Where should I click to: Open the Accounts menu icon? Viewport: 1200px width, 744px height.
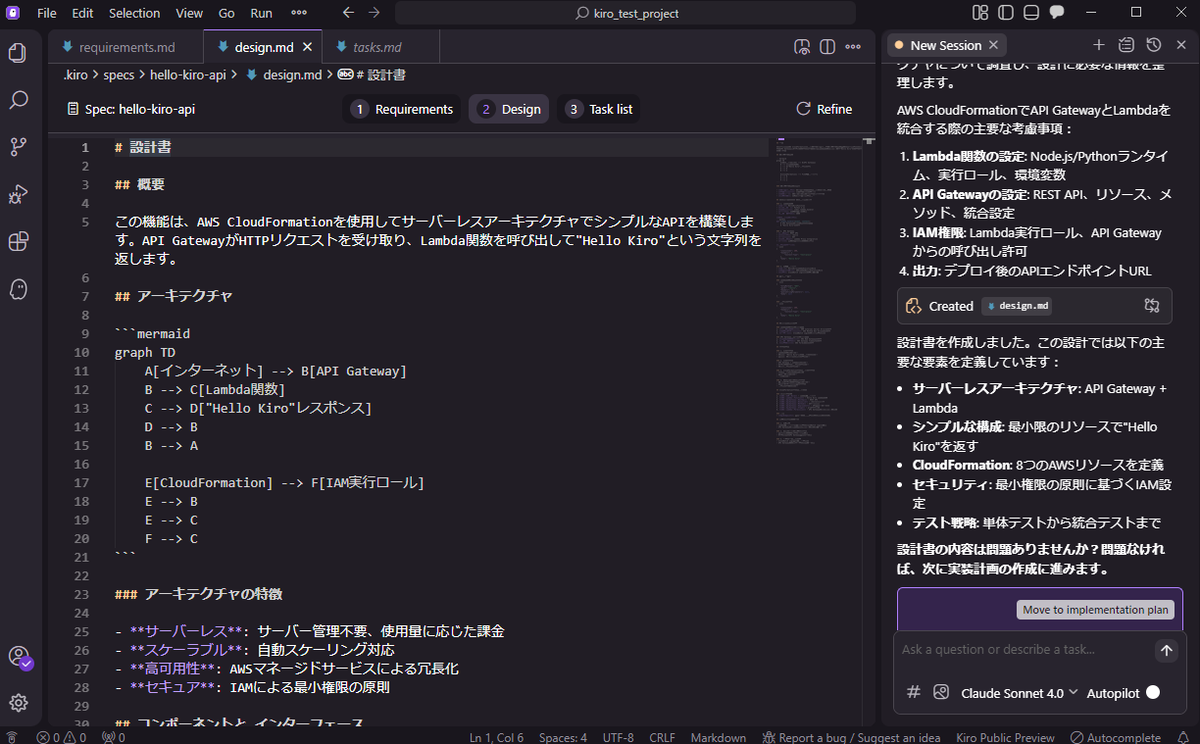(x=19, y=657)
